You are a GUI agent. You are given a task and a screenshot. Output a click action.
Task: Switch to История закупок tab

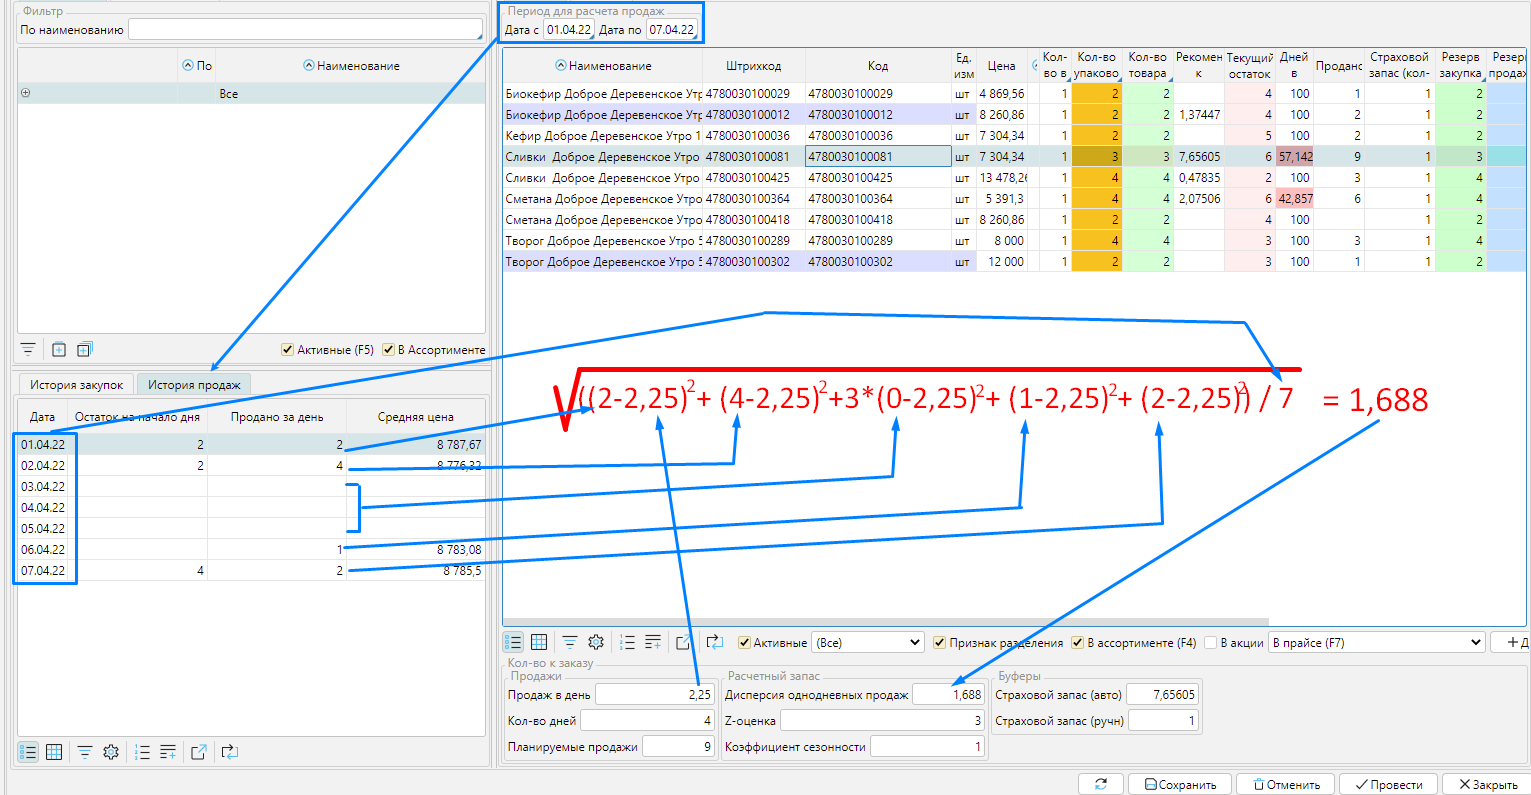77,385
